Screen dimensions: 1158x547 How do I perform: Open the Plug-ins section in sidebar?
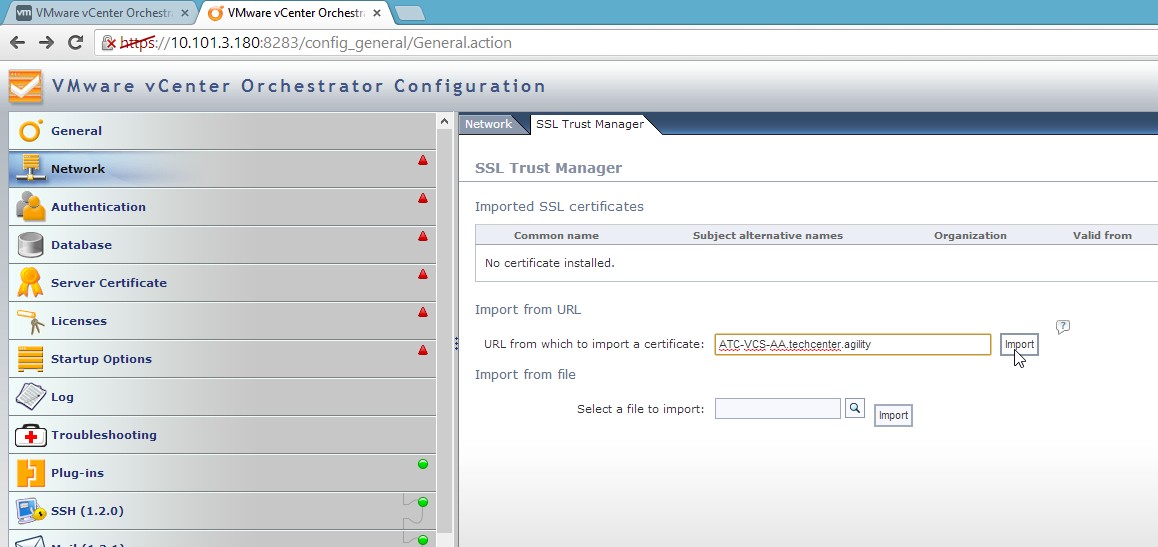click(x=77, y=473)
